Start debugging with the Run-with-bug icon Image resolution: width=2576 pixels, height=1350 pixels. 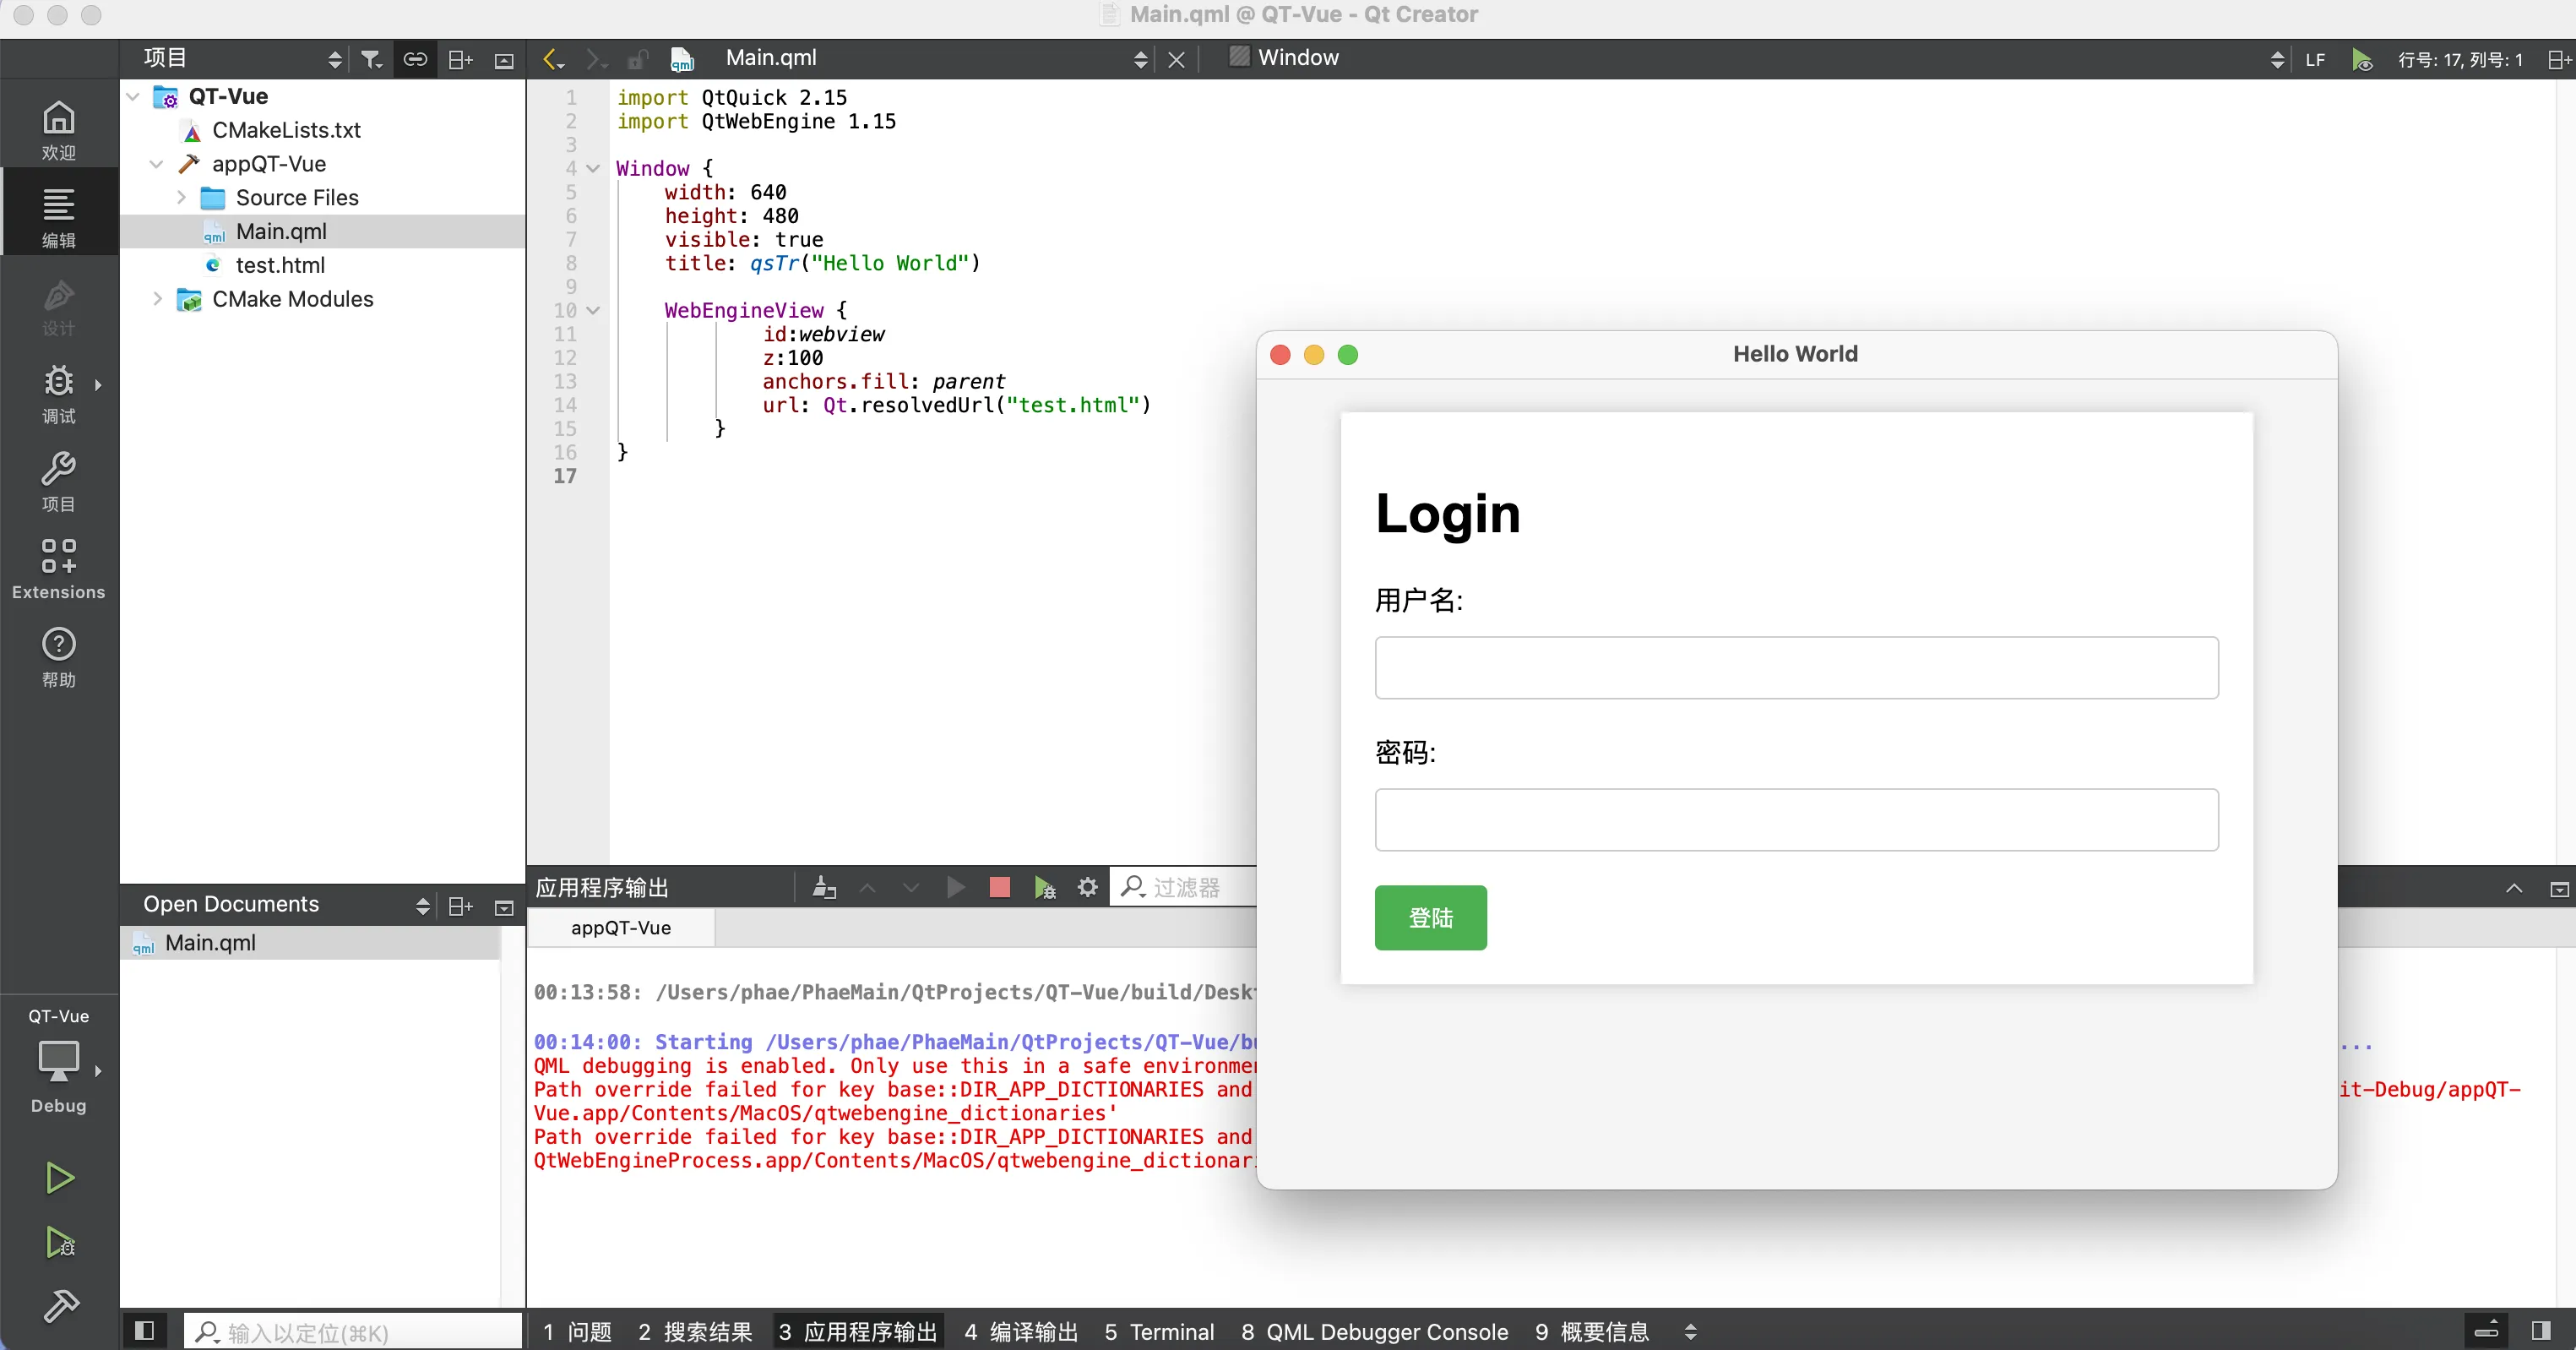[x=59, y=1242]
